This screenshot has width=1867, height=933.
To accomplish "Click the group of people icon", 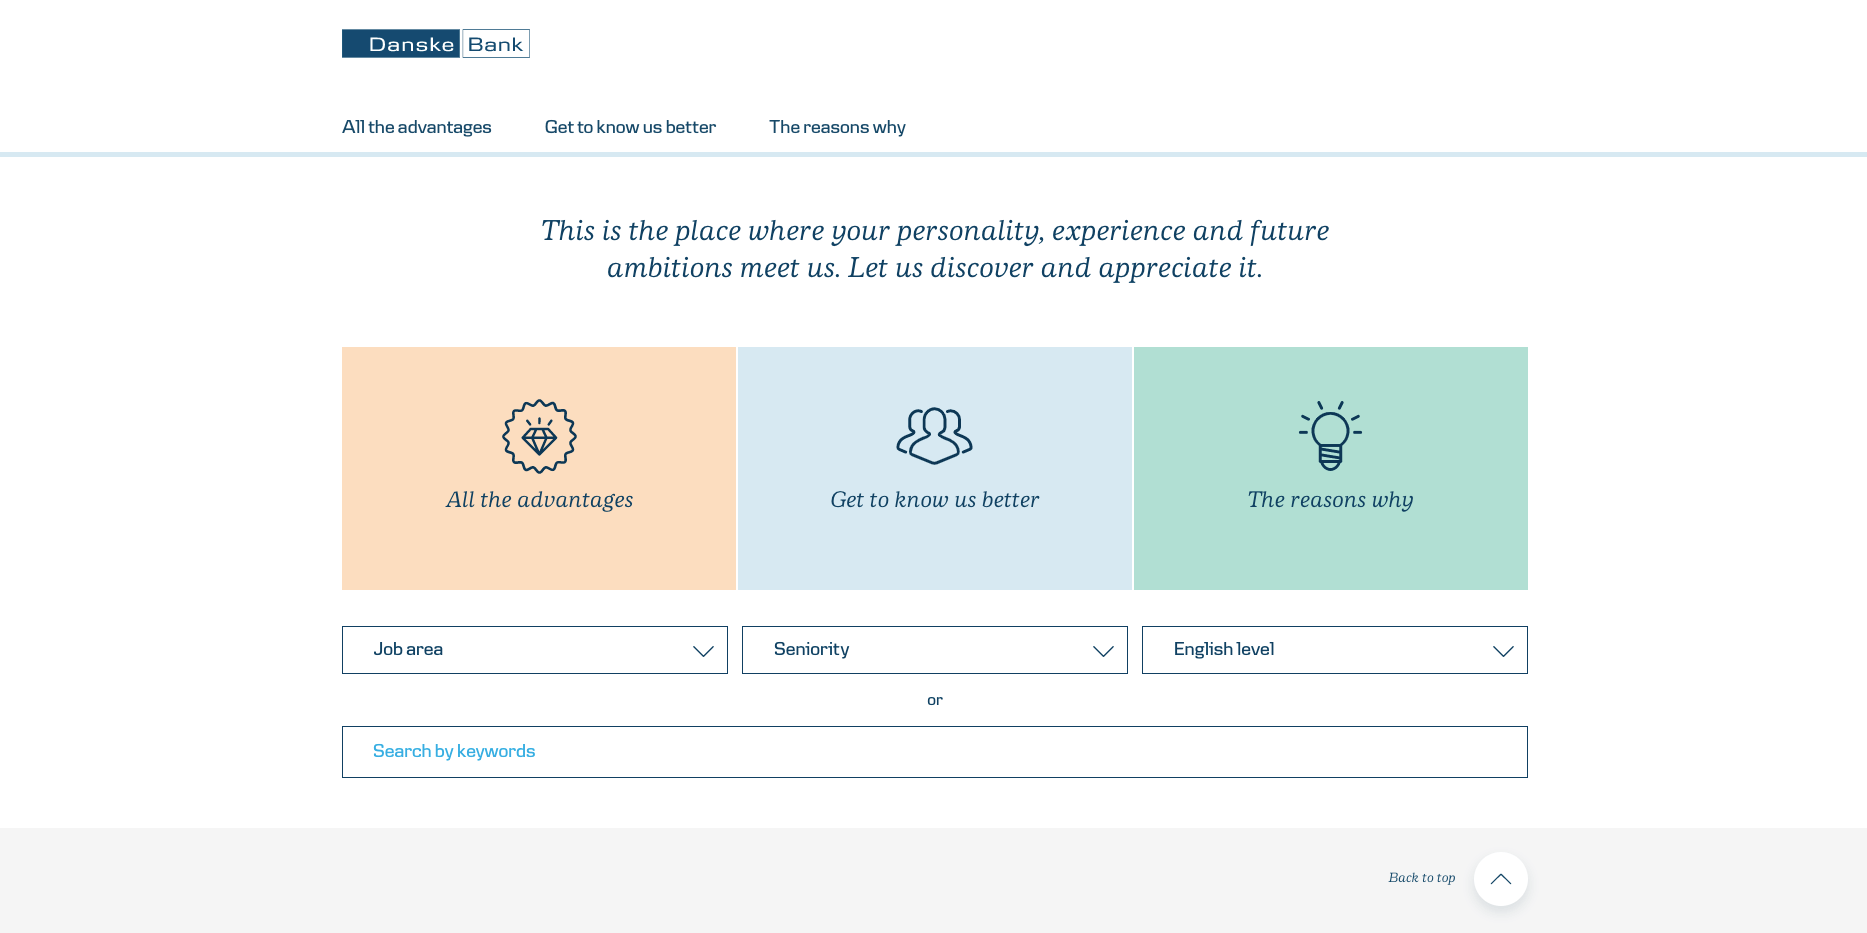I will pyautogui.click(x=934, y=436).
